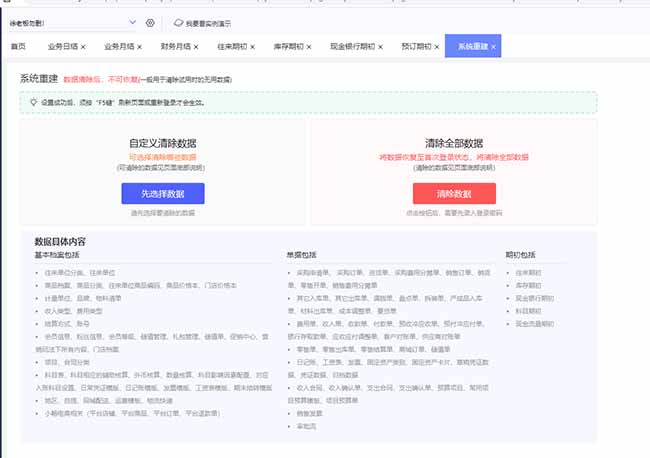This screenshot has width=650, height=458.
Task: Click the 小邮电商相关 list row
Action: (132, 413)
